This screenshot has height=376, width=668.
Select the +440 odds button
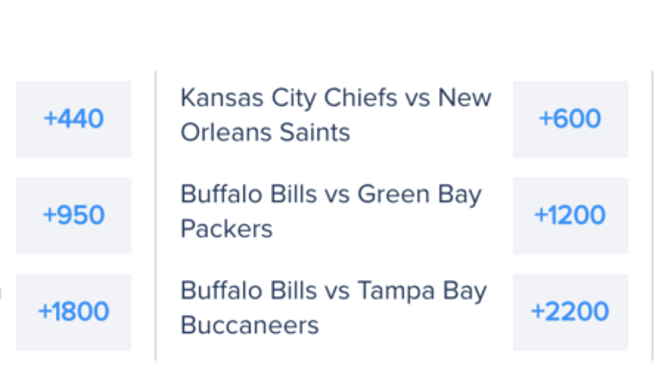point(74,119)
